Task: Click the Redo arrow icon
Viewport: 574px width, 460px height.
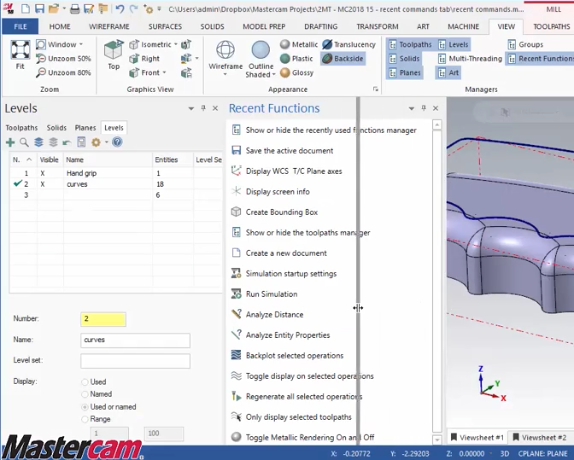Action: point(134,8)
